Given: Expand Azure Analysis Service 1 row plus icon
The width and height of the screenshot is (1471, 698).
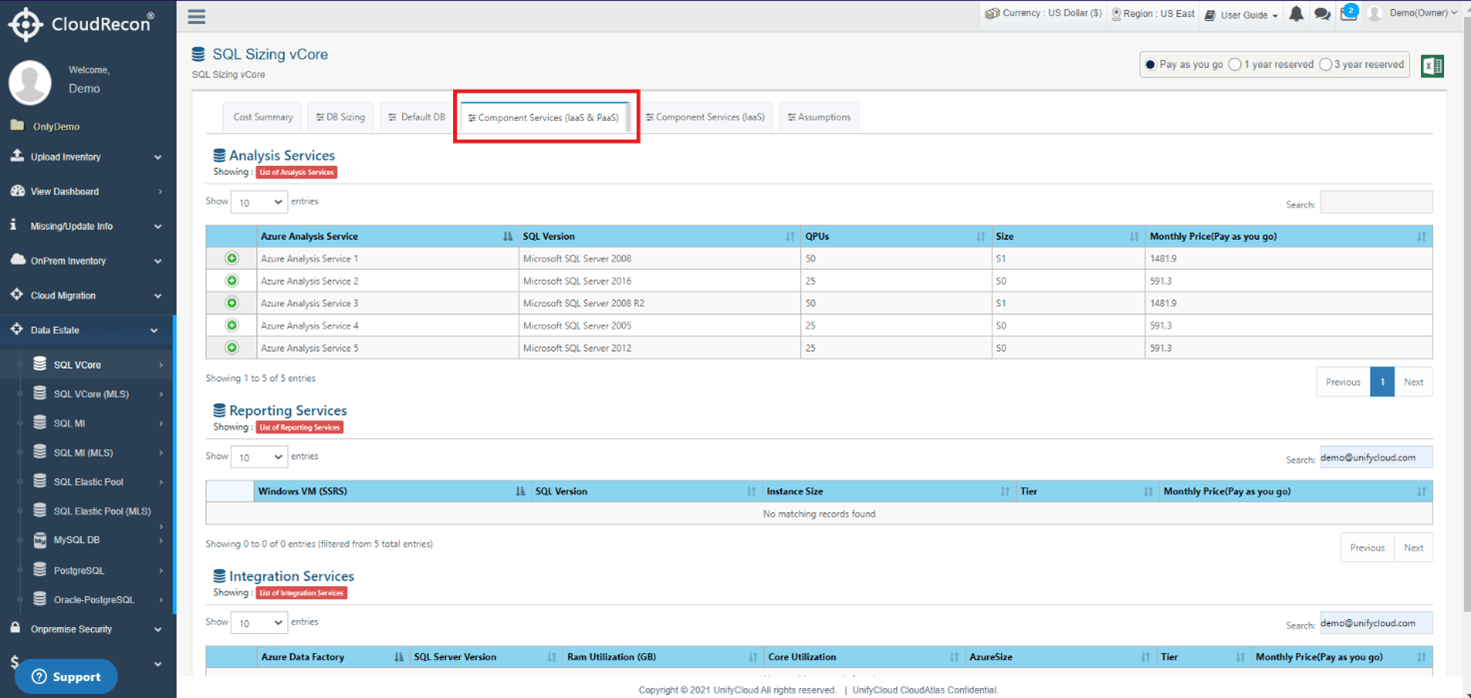Looking at the screenshot, I should click(x=232, y=258).
